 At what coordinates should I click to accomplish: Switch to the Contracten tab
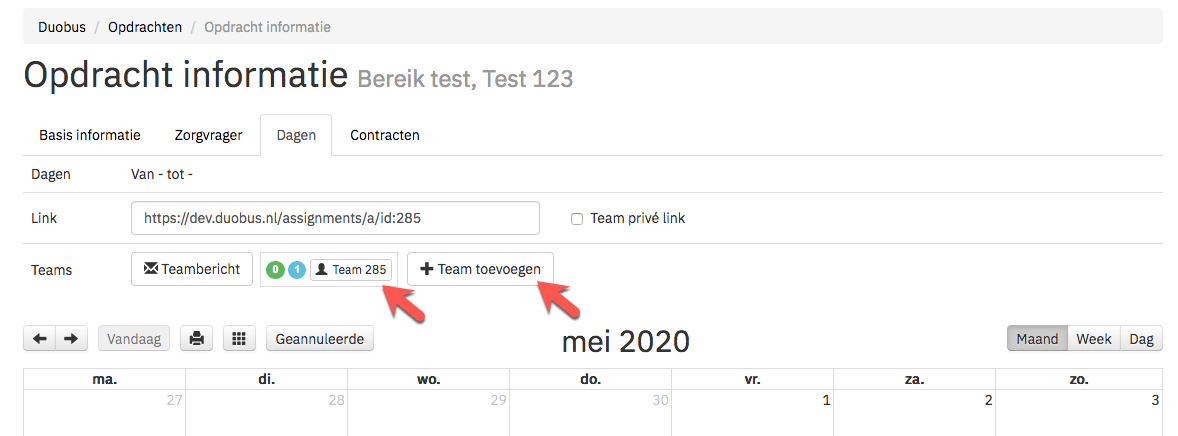click(385, 135)
